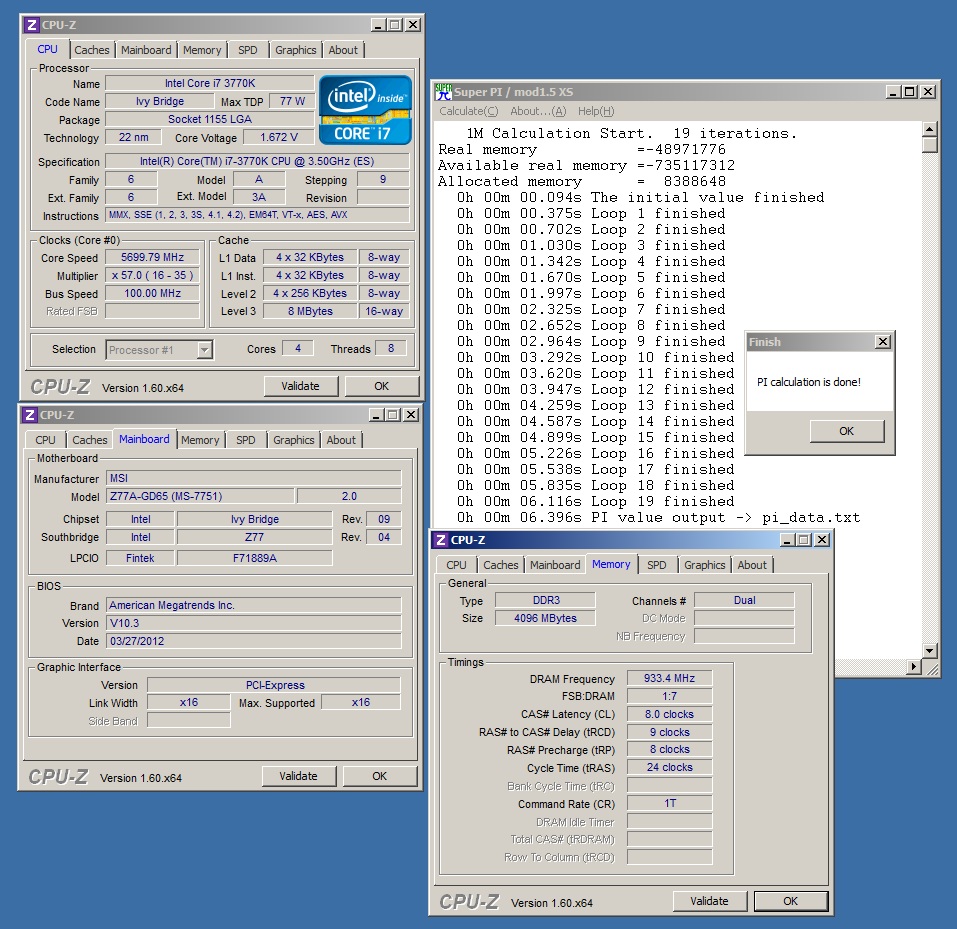The image size is (957, 929).
Task: Close the Finish dialog with its X button
Action: click(882, 342)
